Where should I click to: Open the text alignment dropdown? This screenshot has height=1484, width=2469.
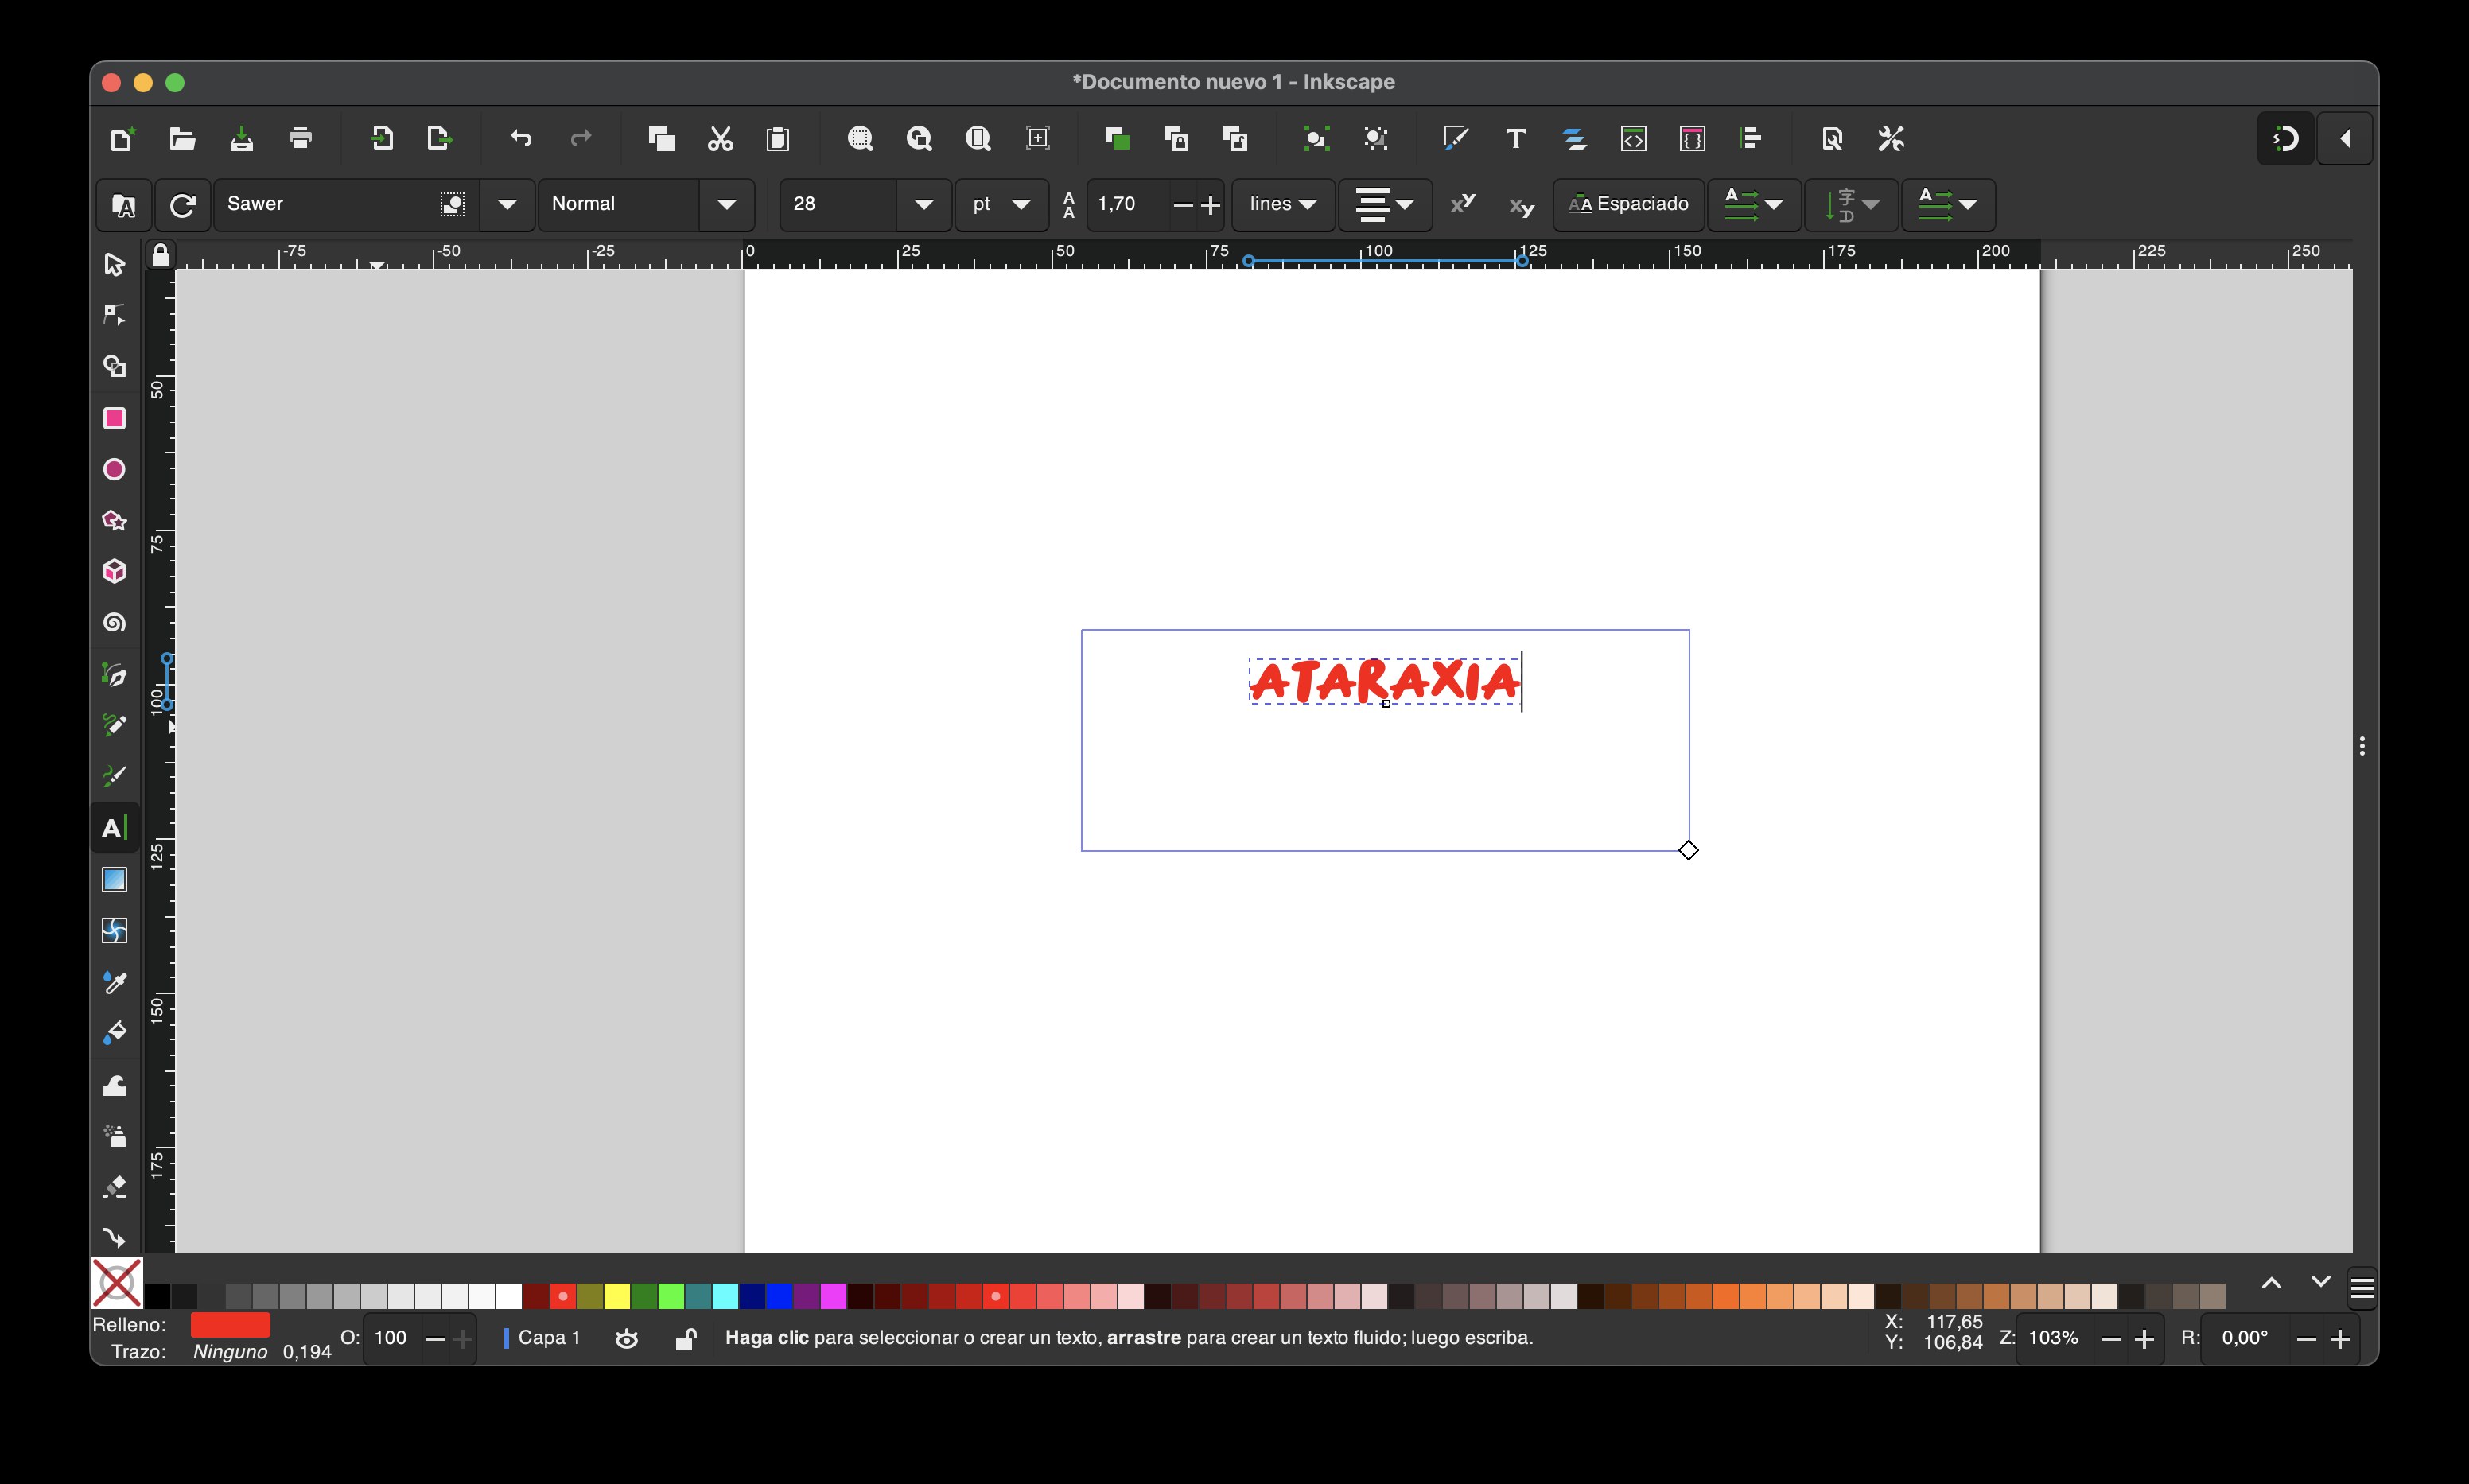(x=1385, y=205)
